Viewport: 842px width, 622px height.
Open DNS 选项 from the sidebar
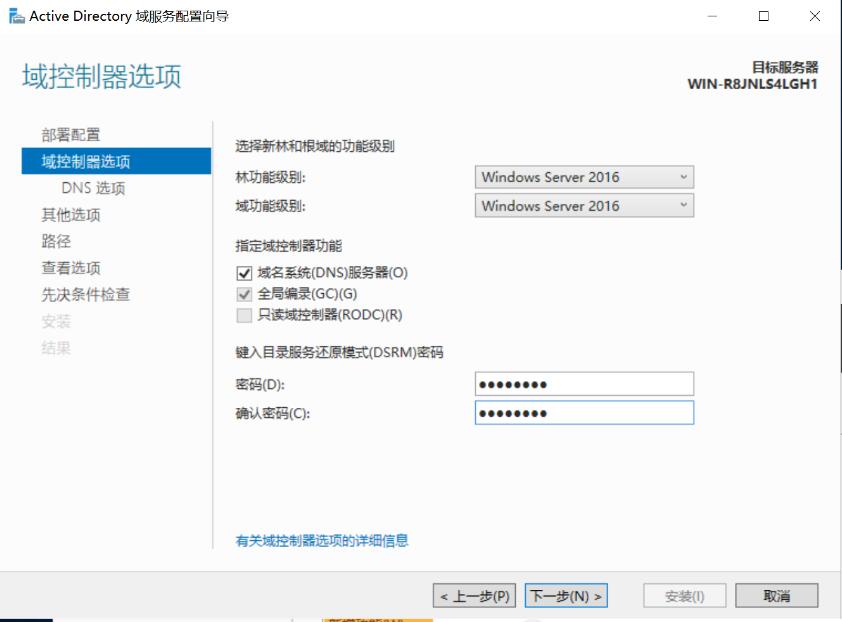95,187
